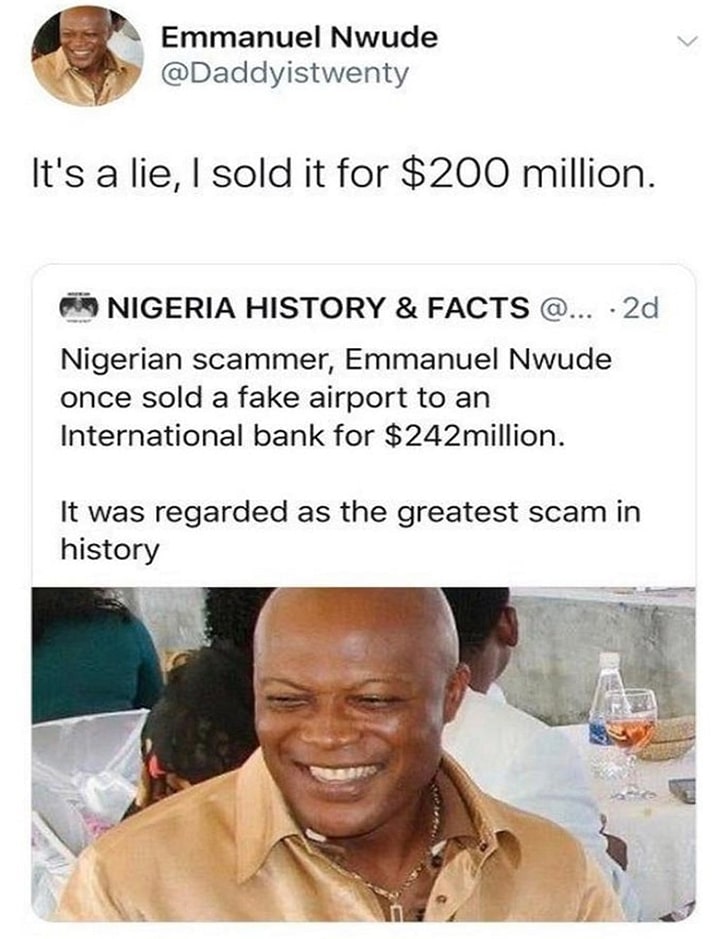Select the "It's a lie" tweet text
The width and height of the screenshot is (728, 939).
[343, 174]
